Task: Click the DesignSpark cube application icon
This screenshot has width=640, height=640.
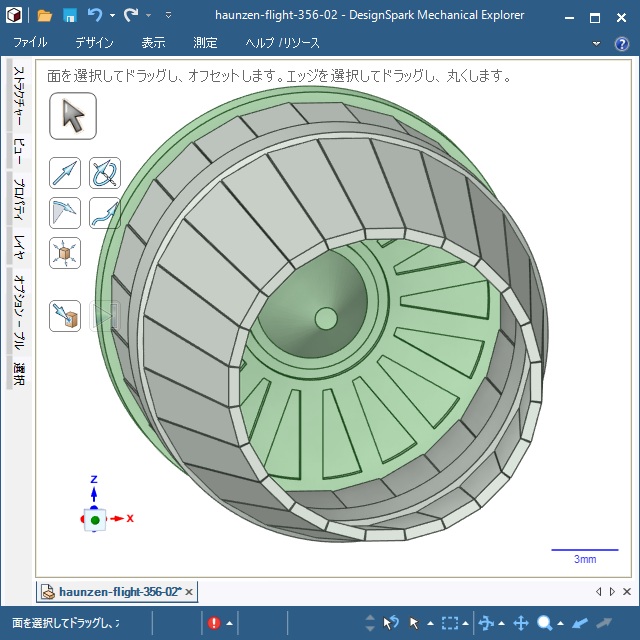Action: 14,16
